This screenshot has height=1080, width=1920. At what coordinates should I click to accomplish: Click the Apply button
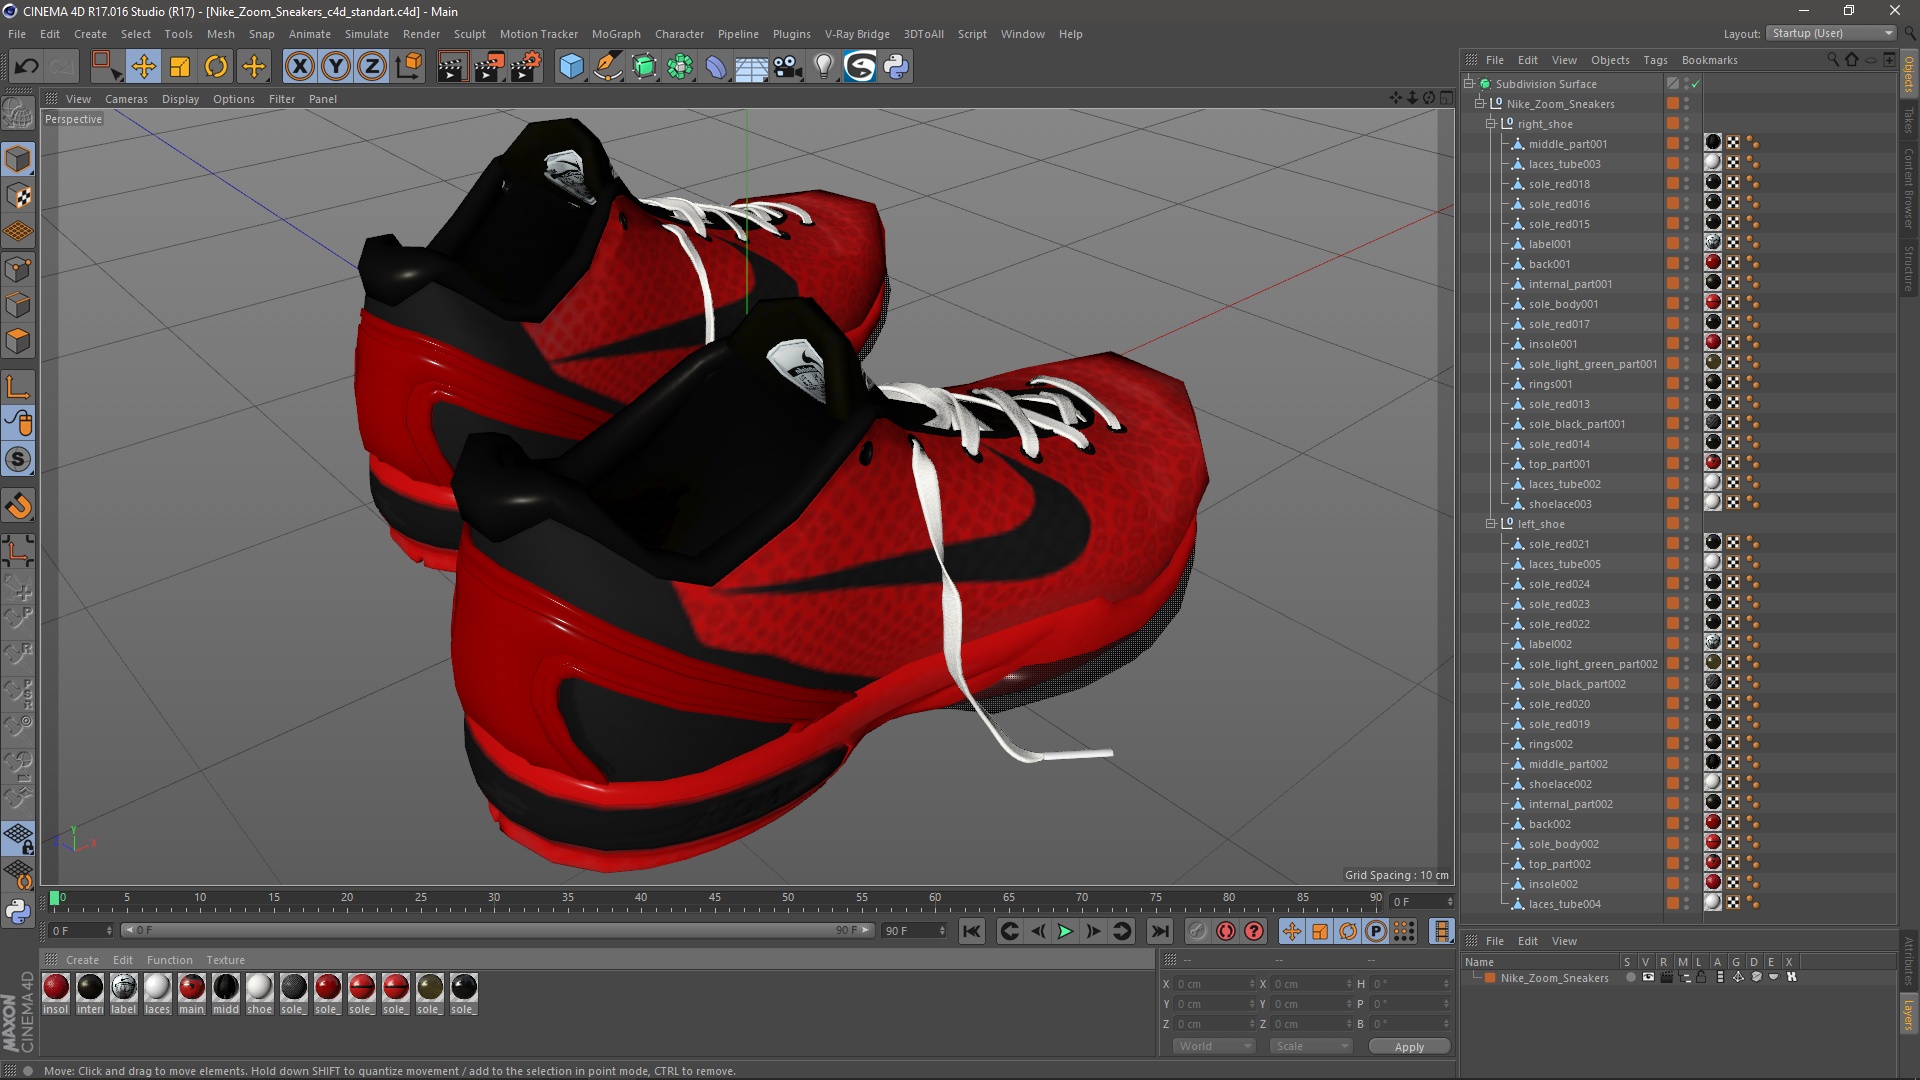pyautogui.click(x=1409, y=1047)
